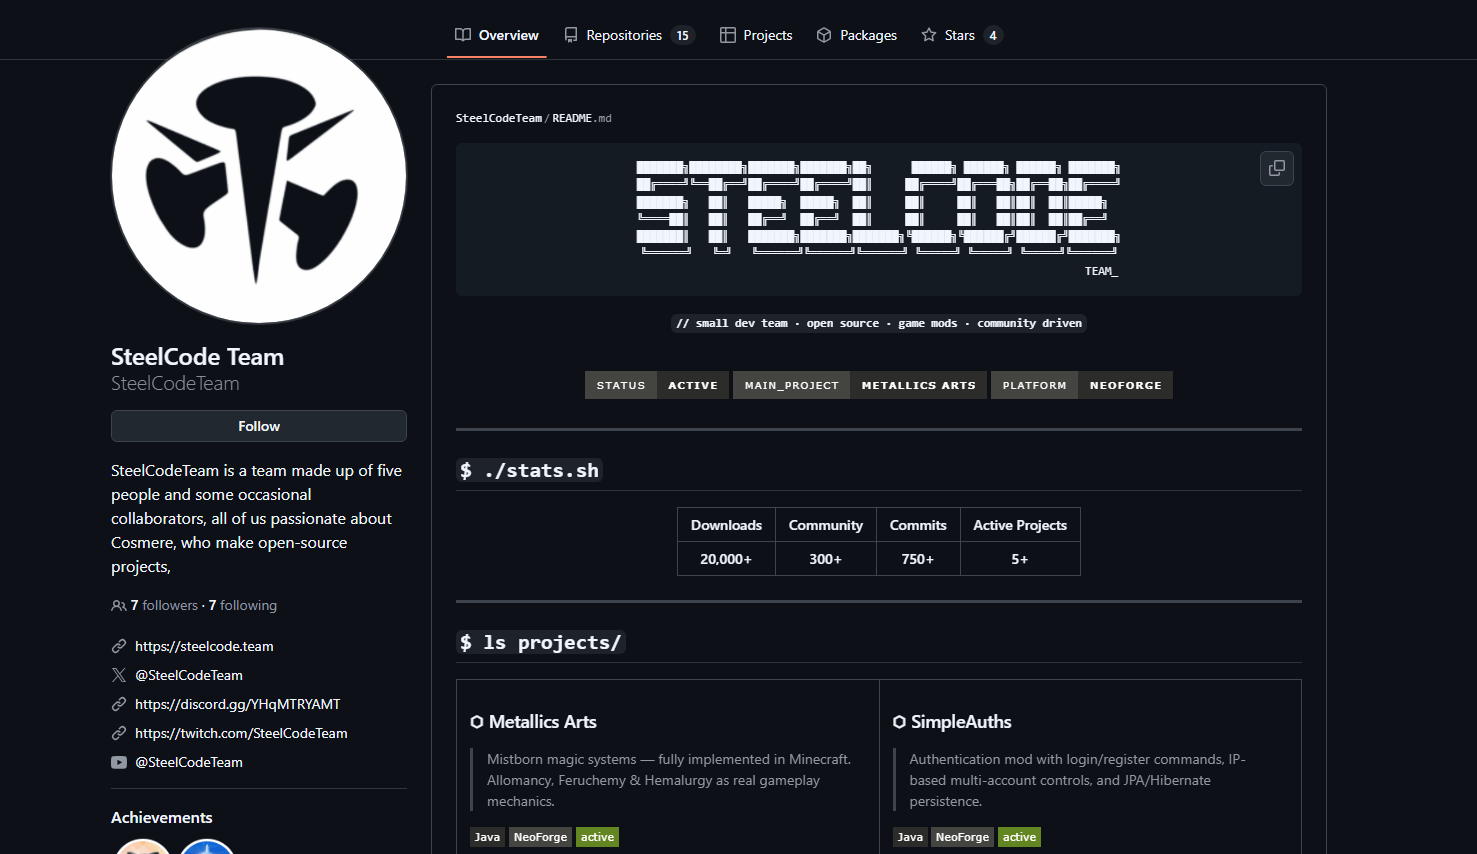1477x854 pixels.
Task: Click the 750+ commits cell
Action: click(x=918, y=559)
